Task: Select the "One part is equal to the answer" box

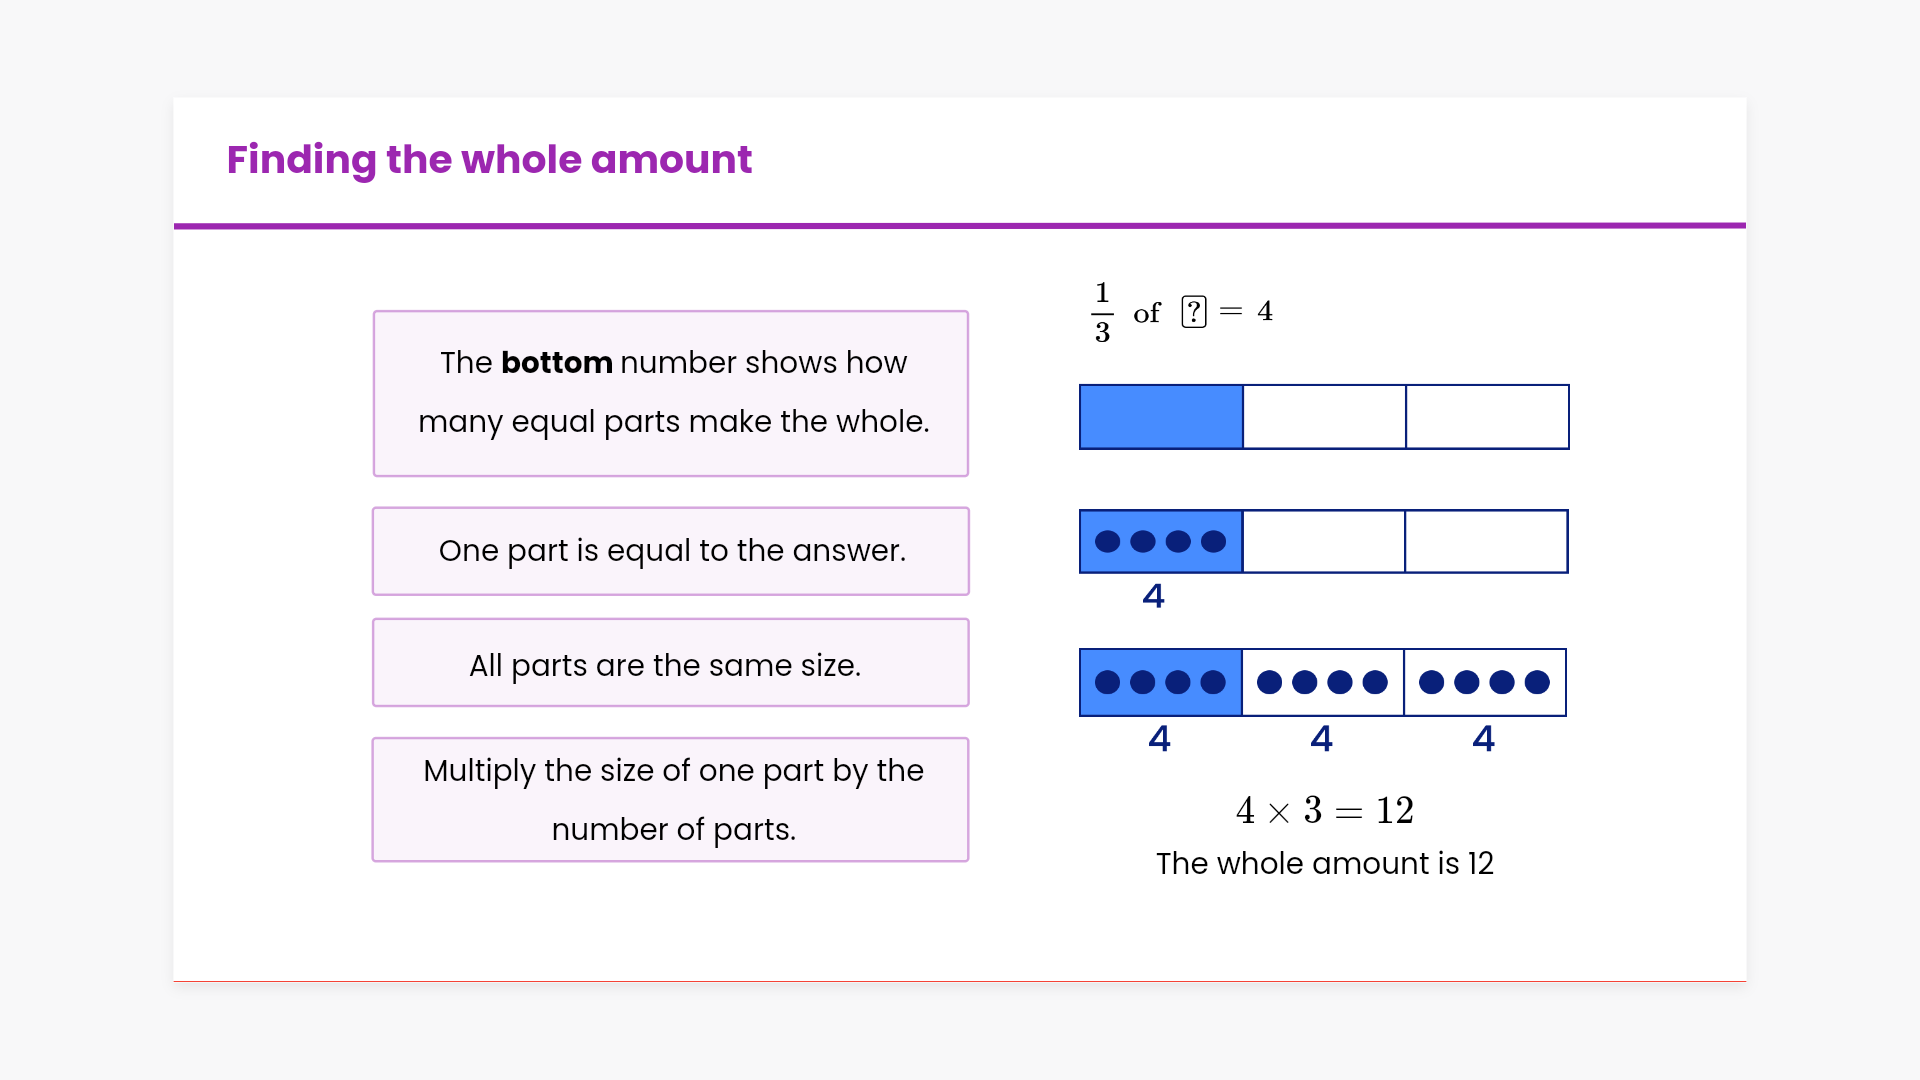Action: pos(671,551)
